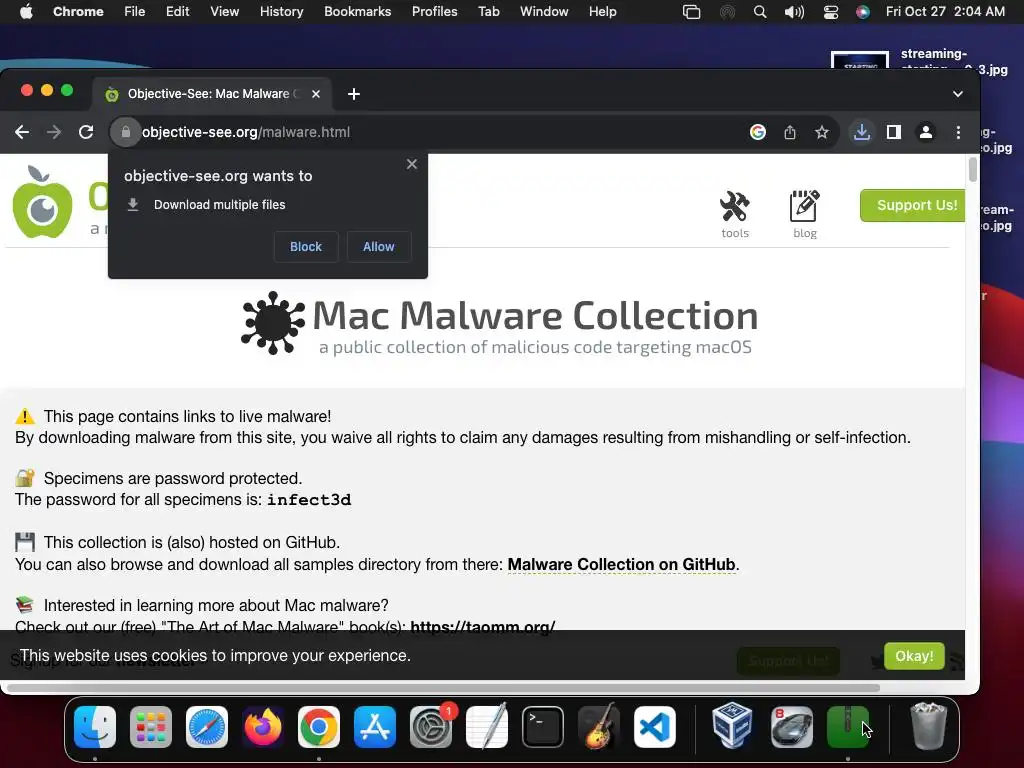Launch Safari from the Dock

207,727
